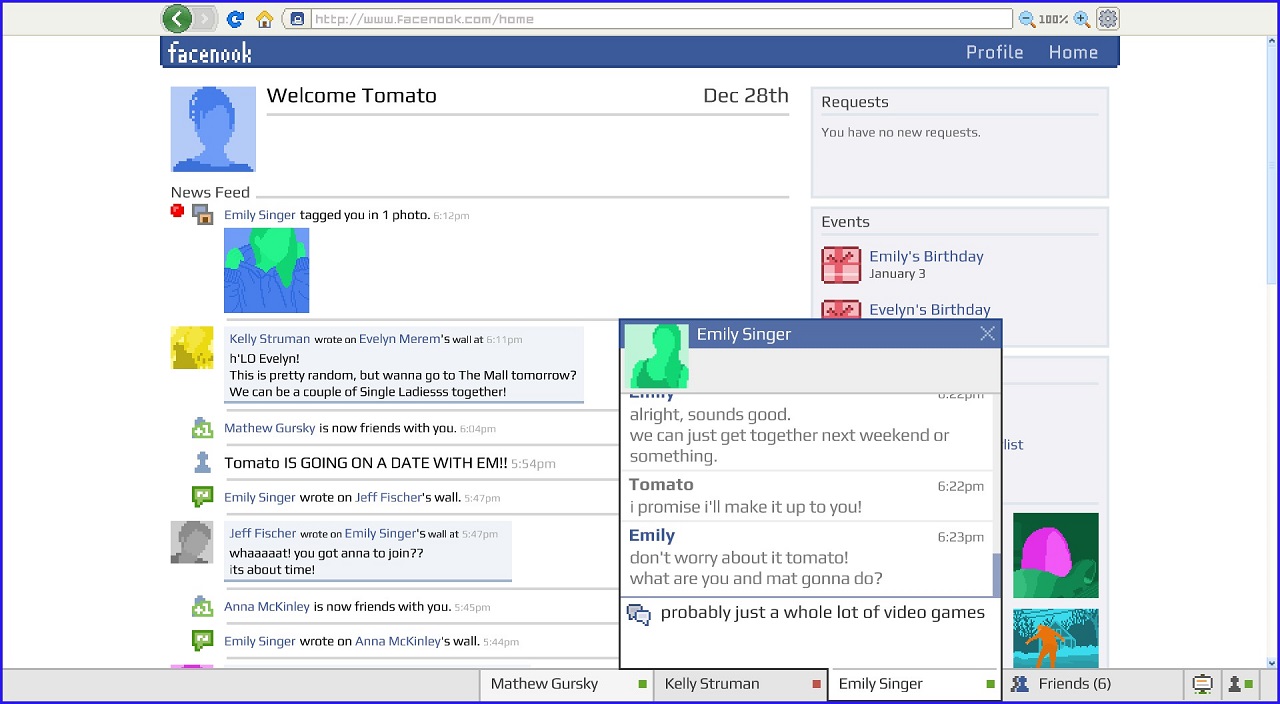The height and width of the screenshot is (704, 1280).
Task: Switch to the Kelly Struman chat tab
Action: (741, 684)
